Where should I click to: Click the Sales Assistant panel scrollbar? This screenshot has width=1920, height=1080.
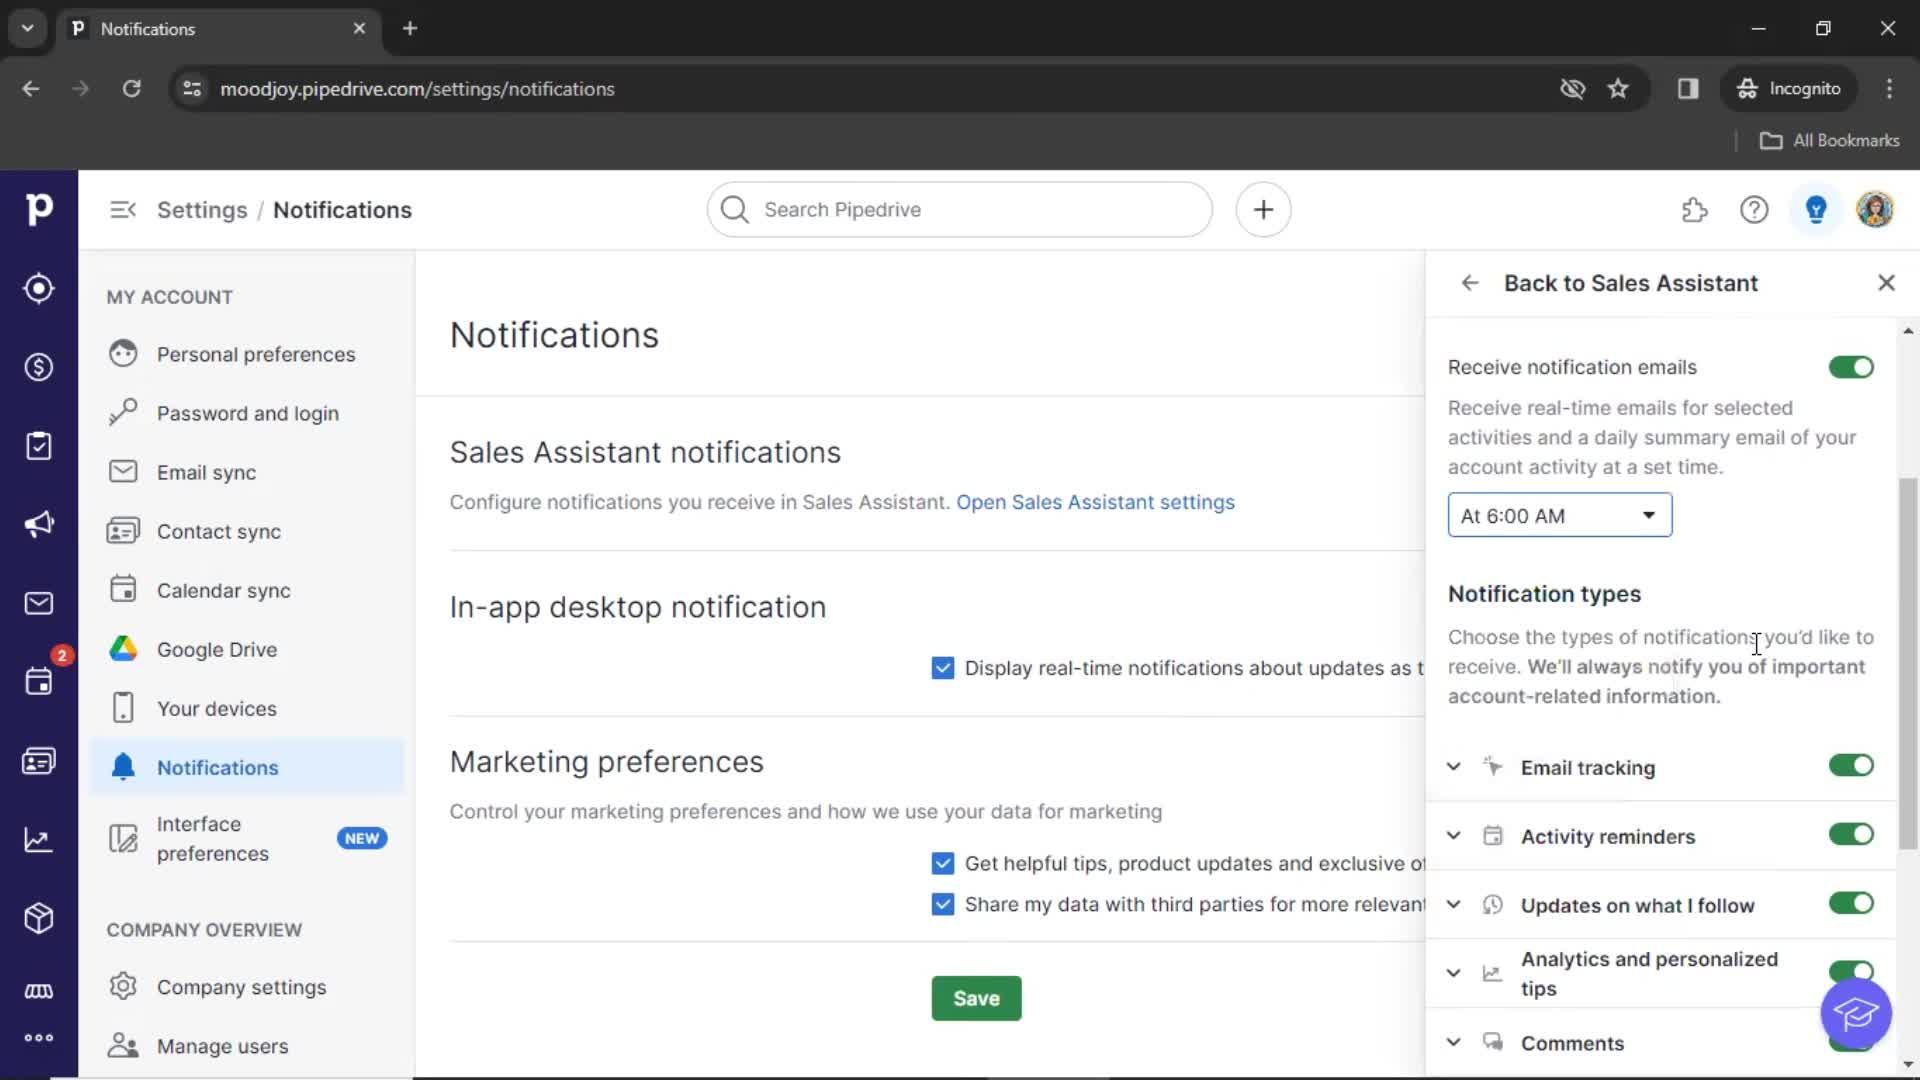click(1907, 664)
